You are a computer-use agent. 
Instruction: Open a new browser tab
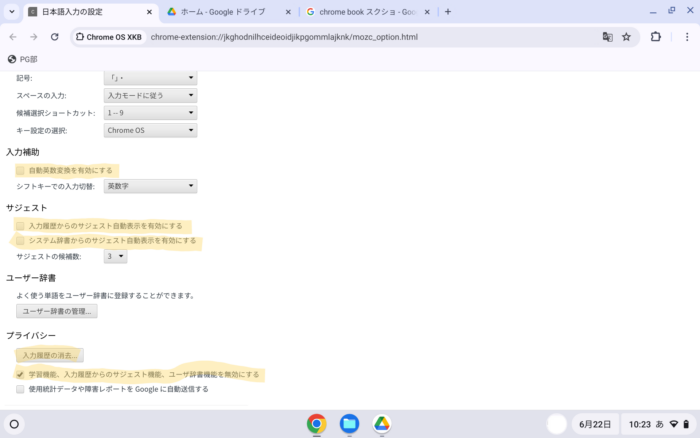coord(447,12)
